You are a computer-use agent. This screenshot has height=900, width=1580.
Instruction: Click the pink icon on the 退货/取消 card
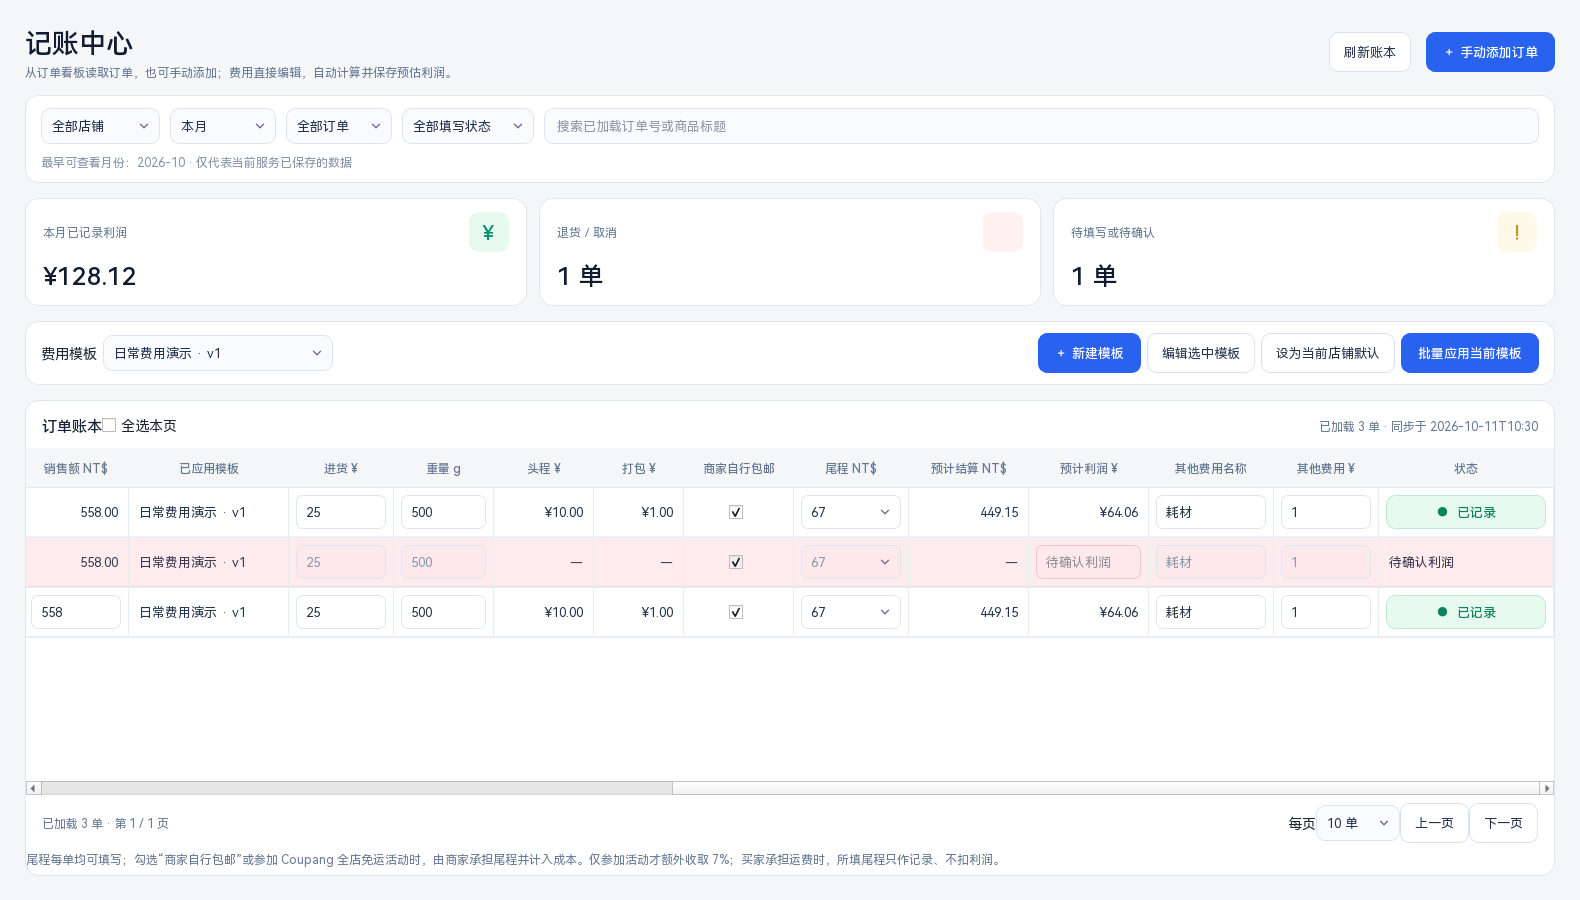click(1003, 232)
